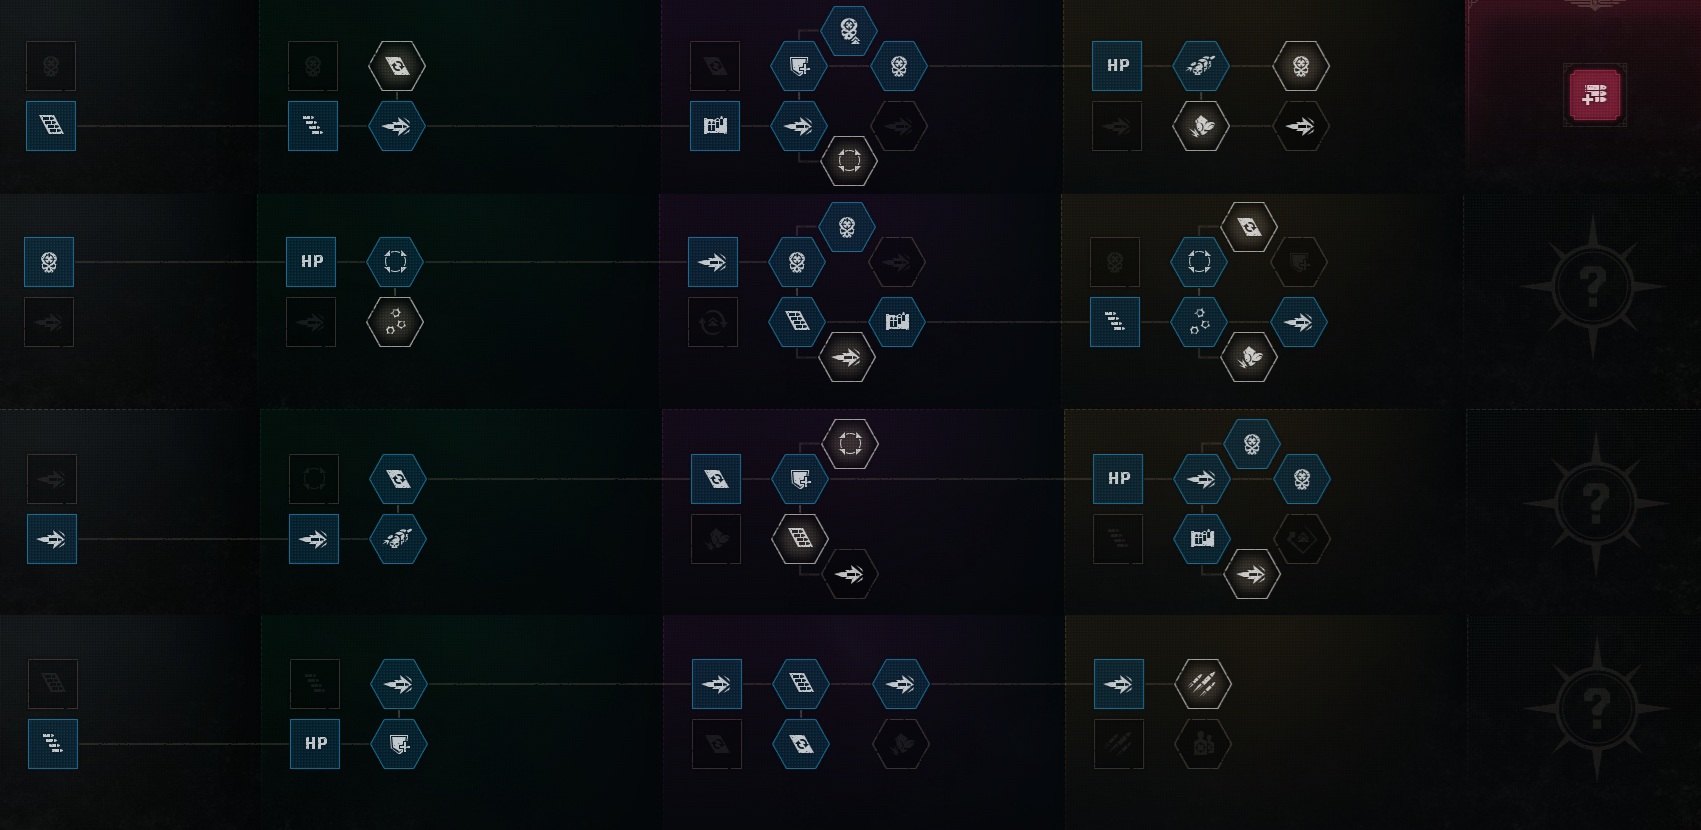1701x830 pixels.
Task: Select the dimmed shield-plus hexagon perk
Action: 1299,262
